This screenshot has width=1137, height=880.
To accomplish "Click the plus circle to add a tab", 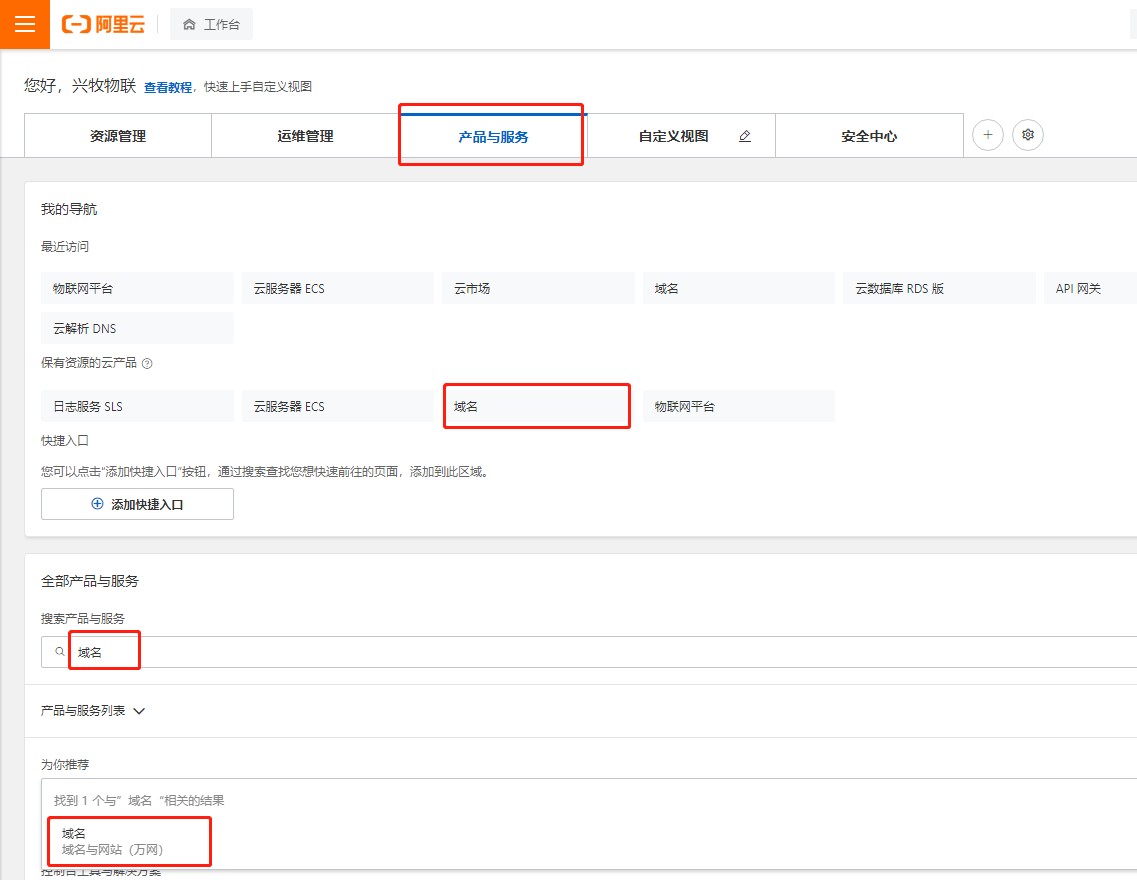I will [x=988, y=135].
